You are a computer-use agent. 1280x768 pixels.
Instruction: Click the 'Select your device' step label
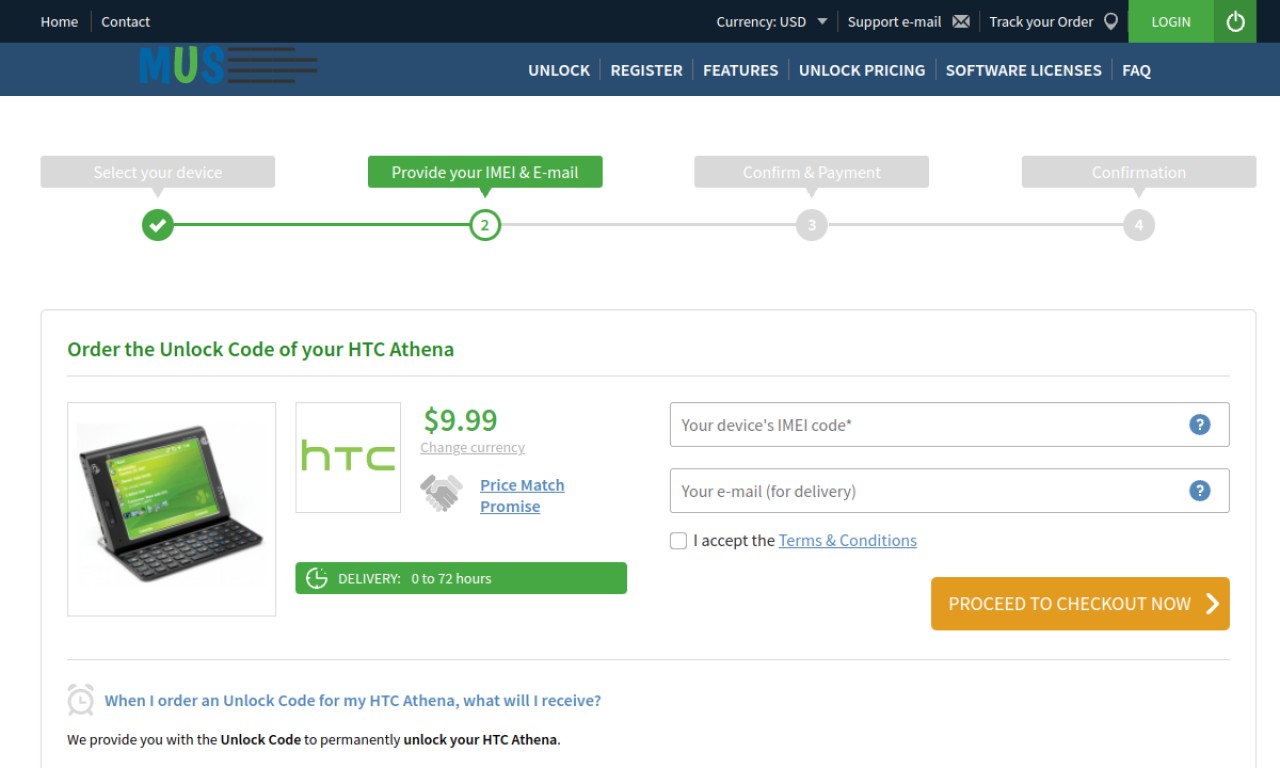pyautogui.click(x=158, y=172)
